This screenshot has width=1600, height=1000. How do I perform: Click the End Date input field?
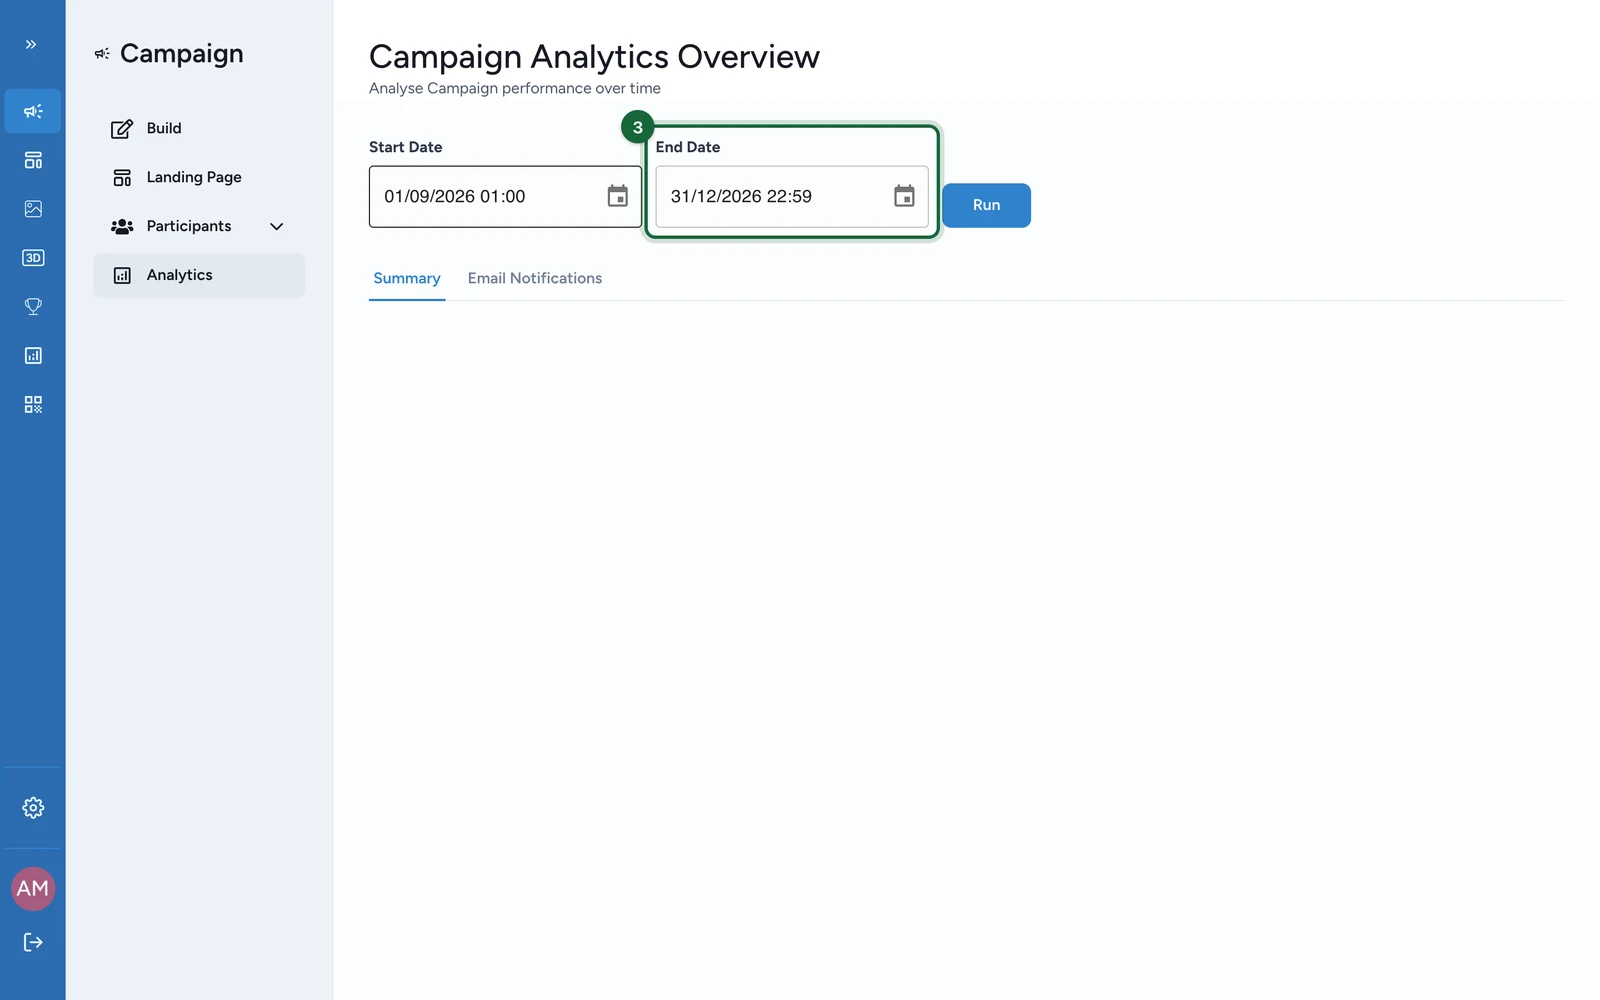click(x=792, y=197)
